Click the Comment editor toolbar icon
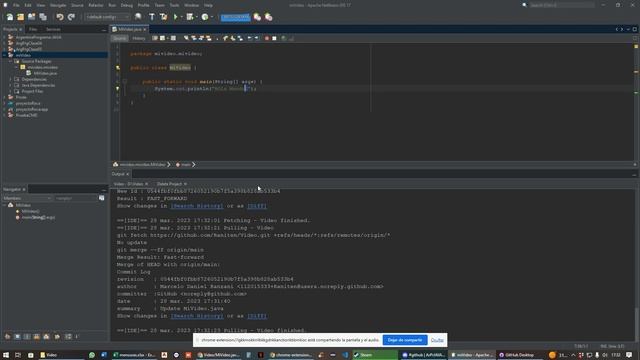This screenshot has width=640, height=360. [284, 38]
